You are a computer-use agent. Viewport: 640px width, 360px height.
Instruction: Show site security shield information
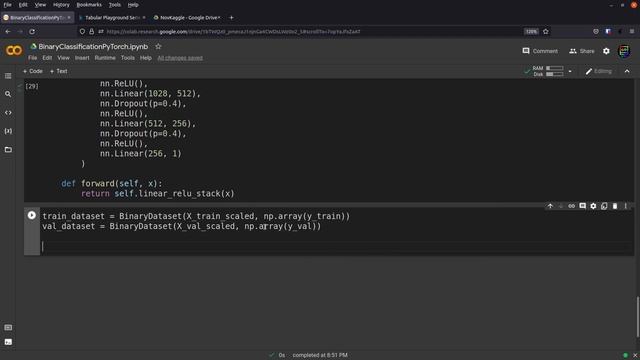(82, 31)
